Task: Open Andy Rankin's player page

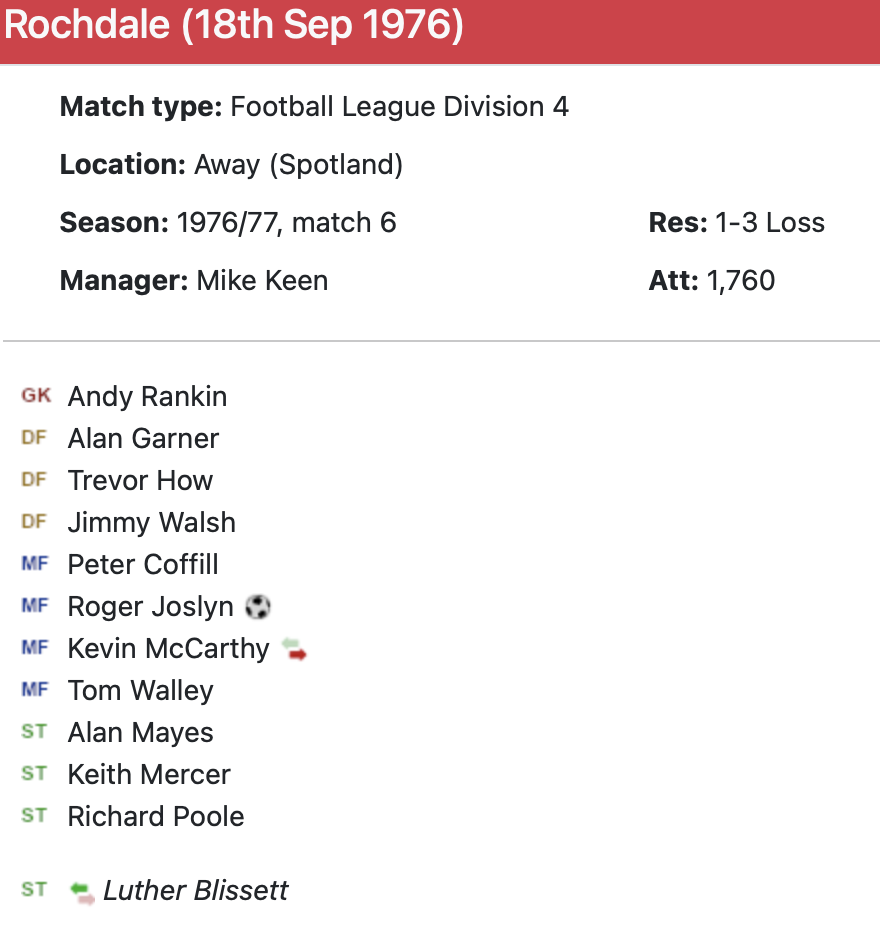Action: (147, 396)
